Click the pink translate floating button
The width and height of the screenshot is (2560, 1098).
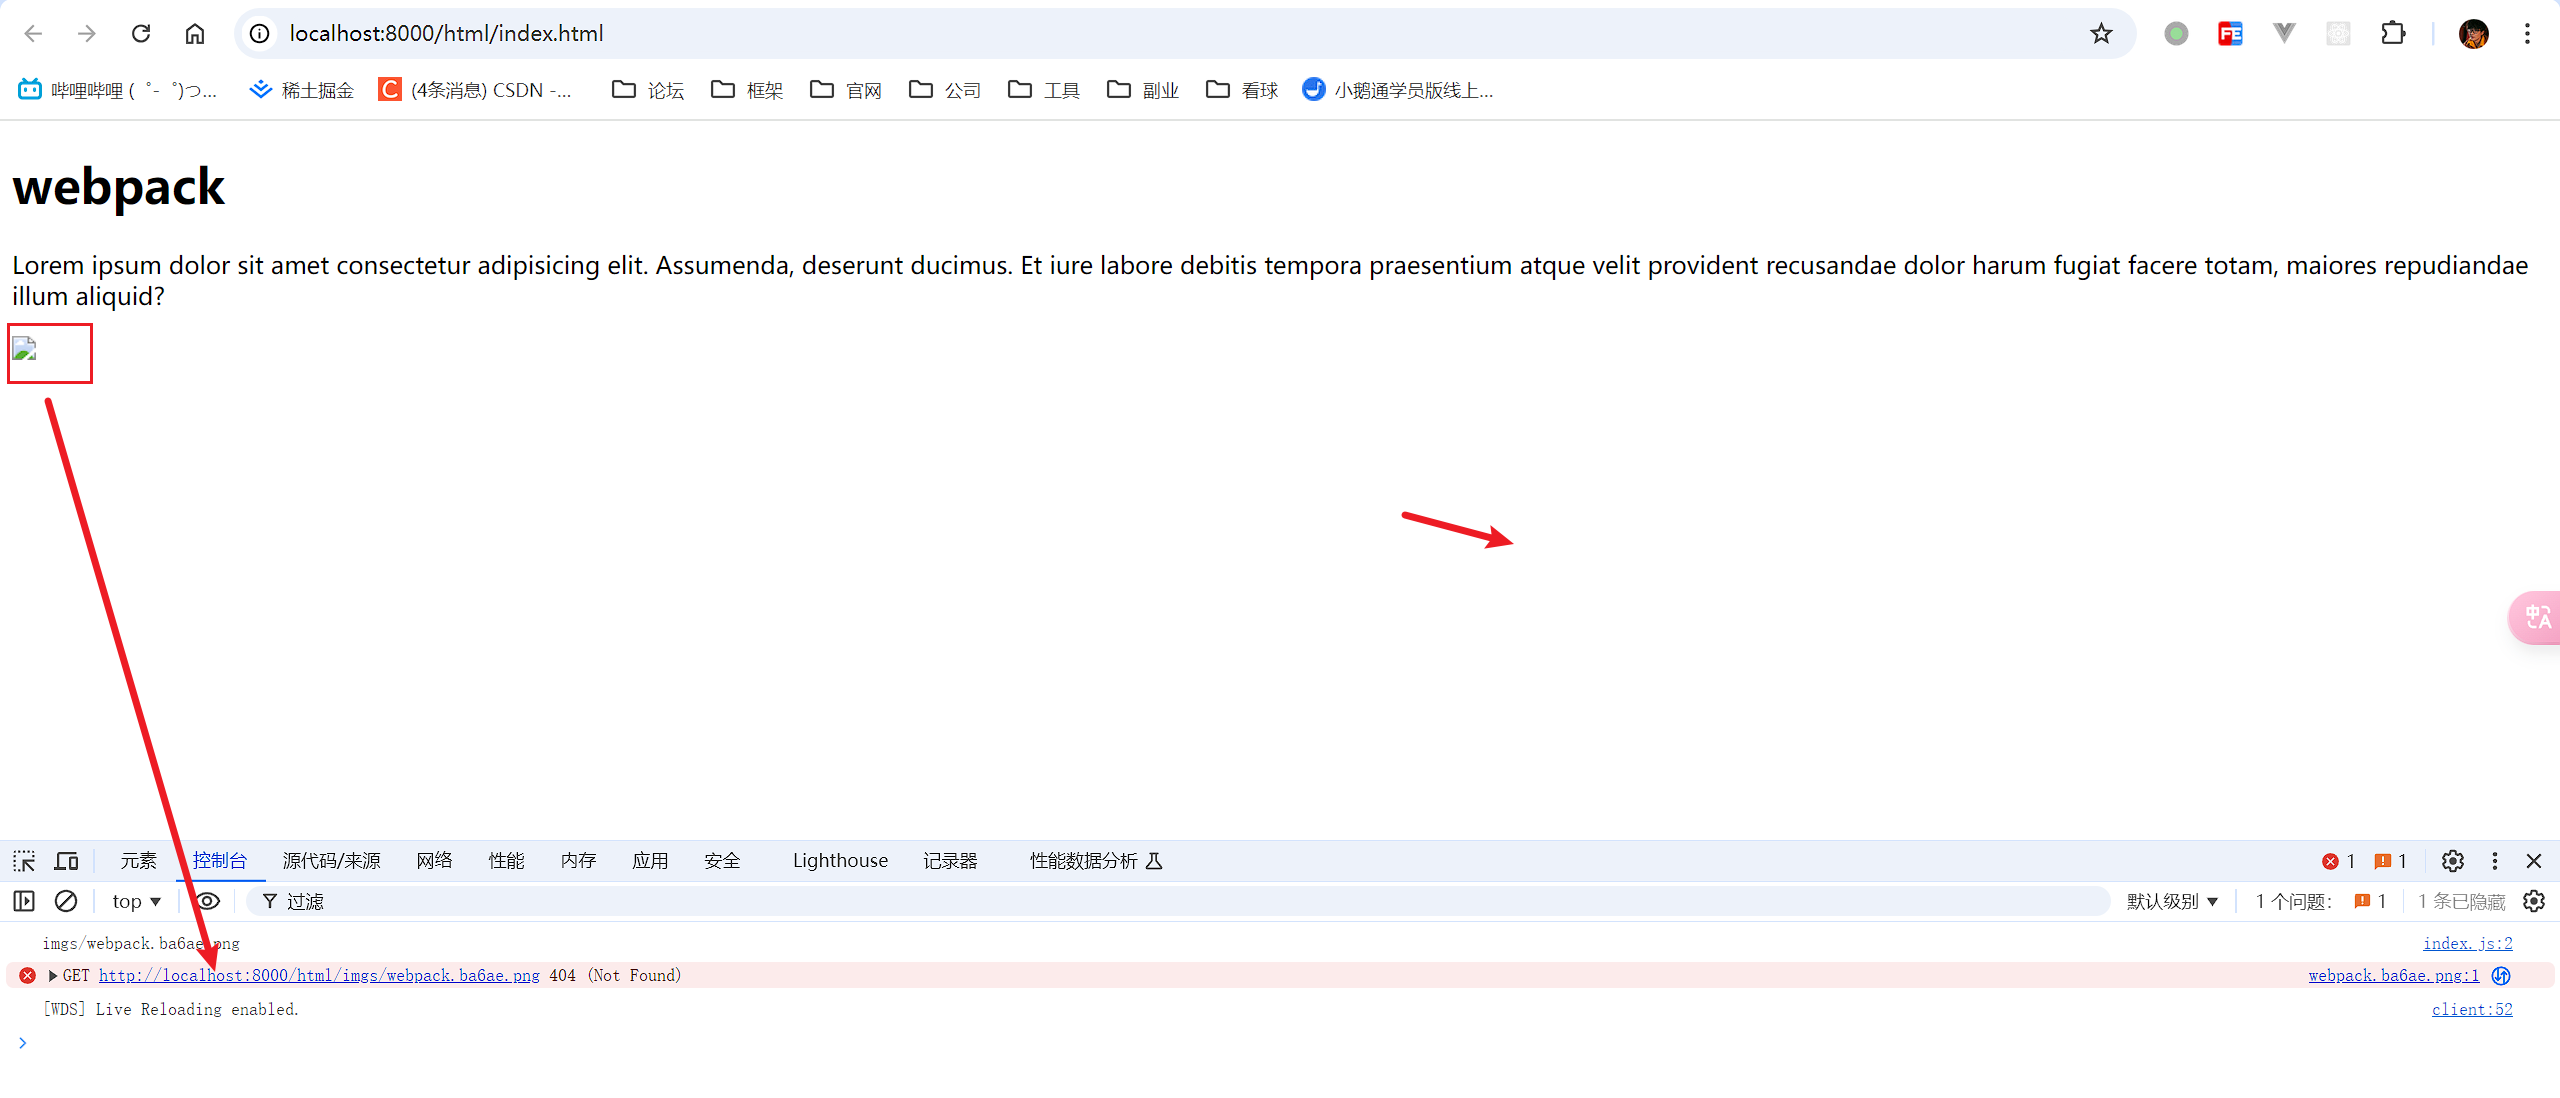point(2537,617)
